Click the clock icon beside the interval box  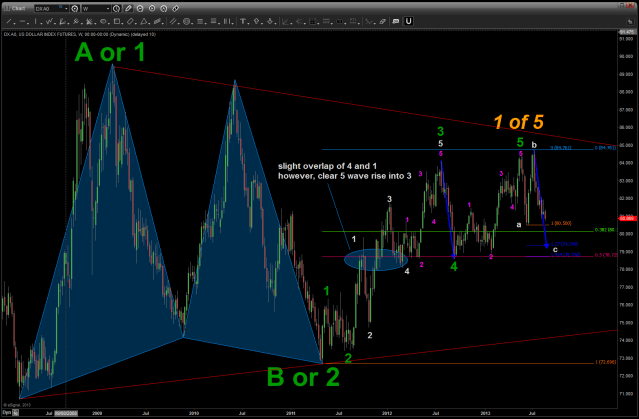point(116,8)
